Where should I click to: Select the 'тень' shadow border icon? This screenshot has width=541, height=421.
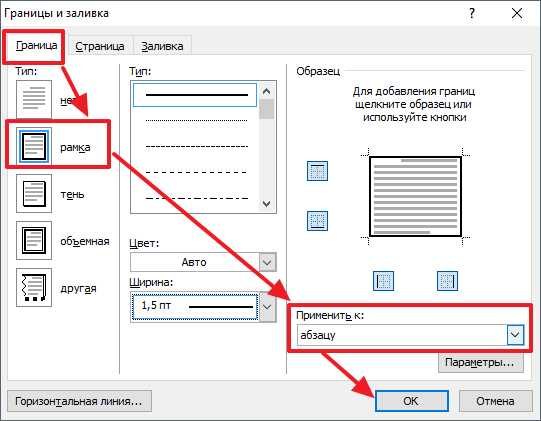pos(34,193)
